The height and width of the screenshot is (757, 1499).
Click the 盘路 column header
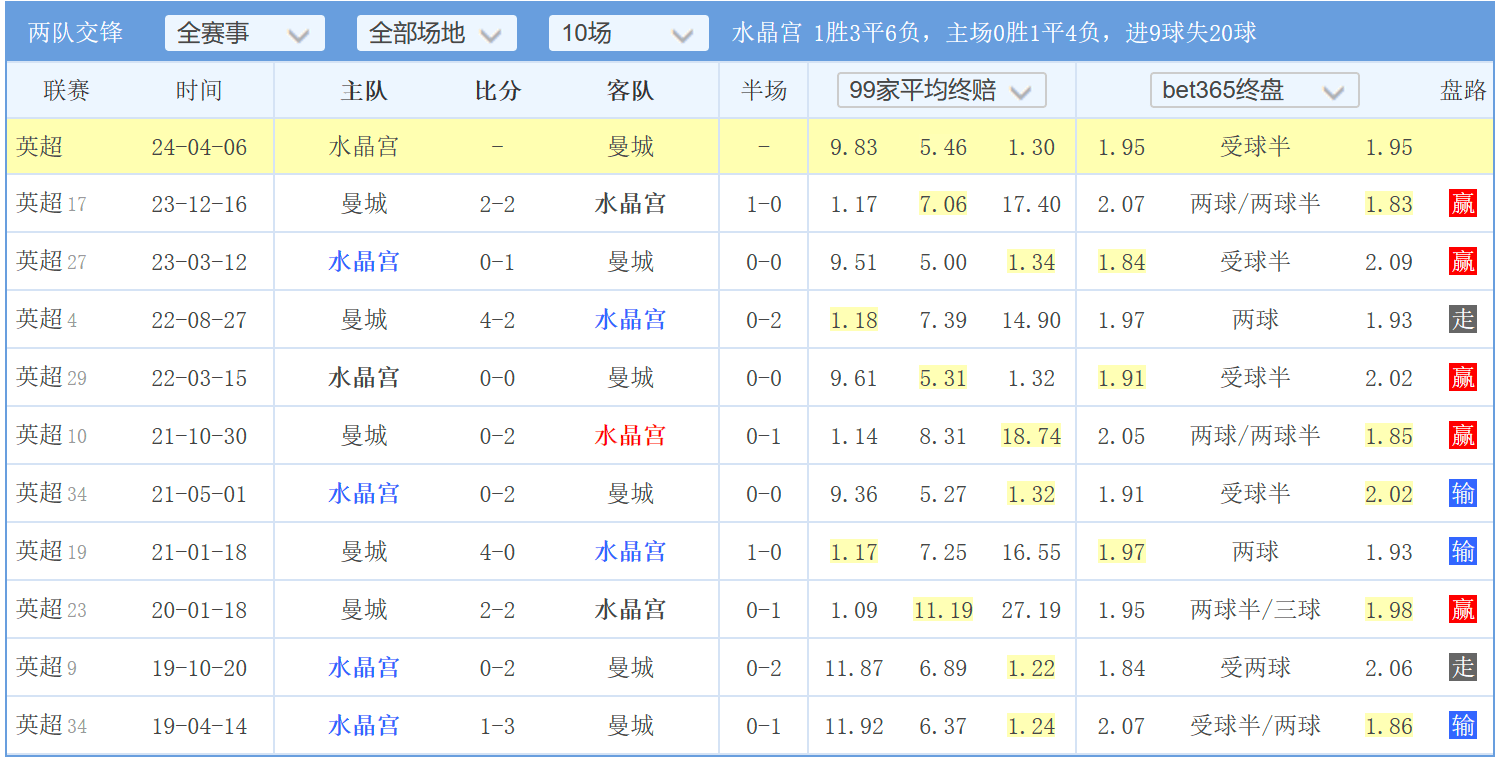pos(1462,91)
